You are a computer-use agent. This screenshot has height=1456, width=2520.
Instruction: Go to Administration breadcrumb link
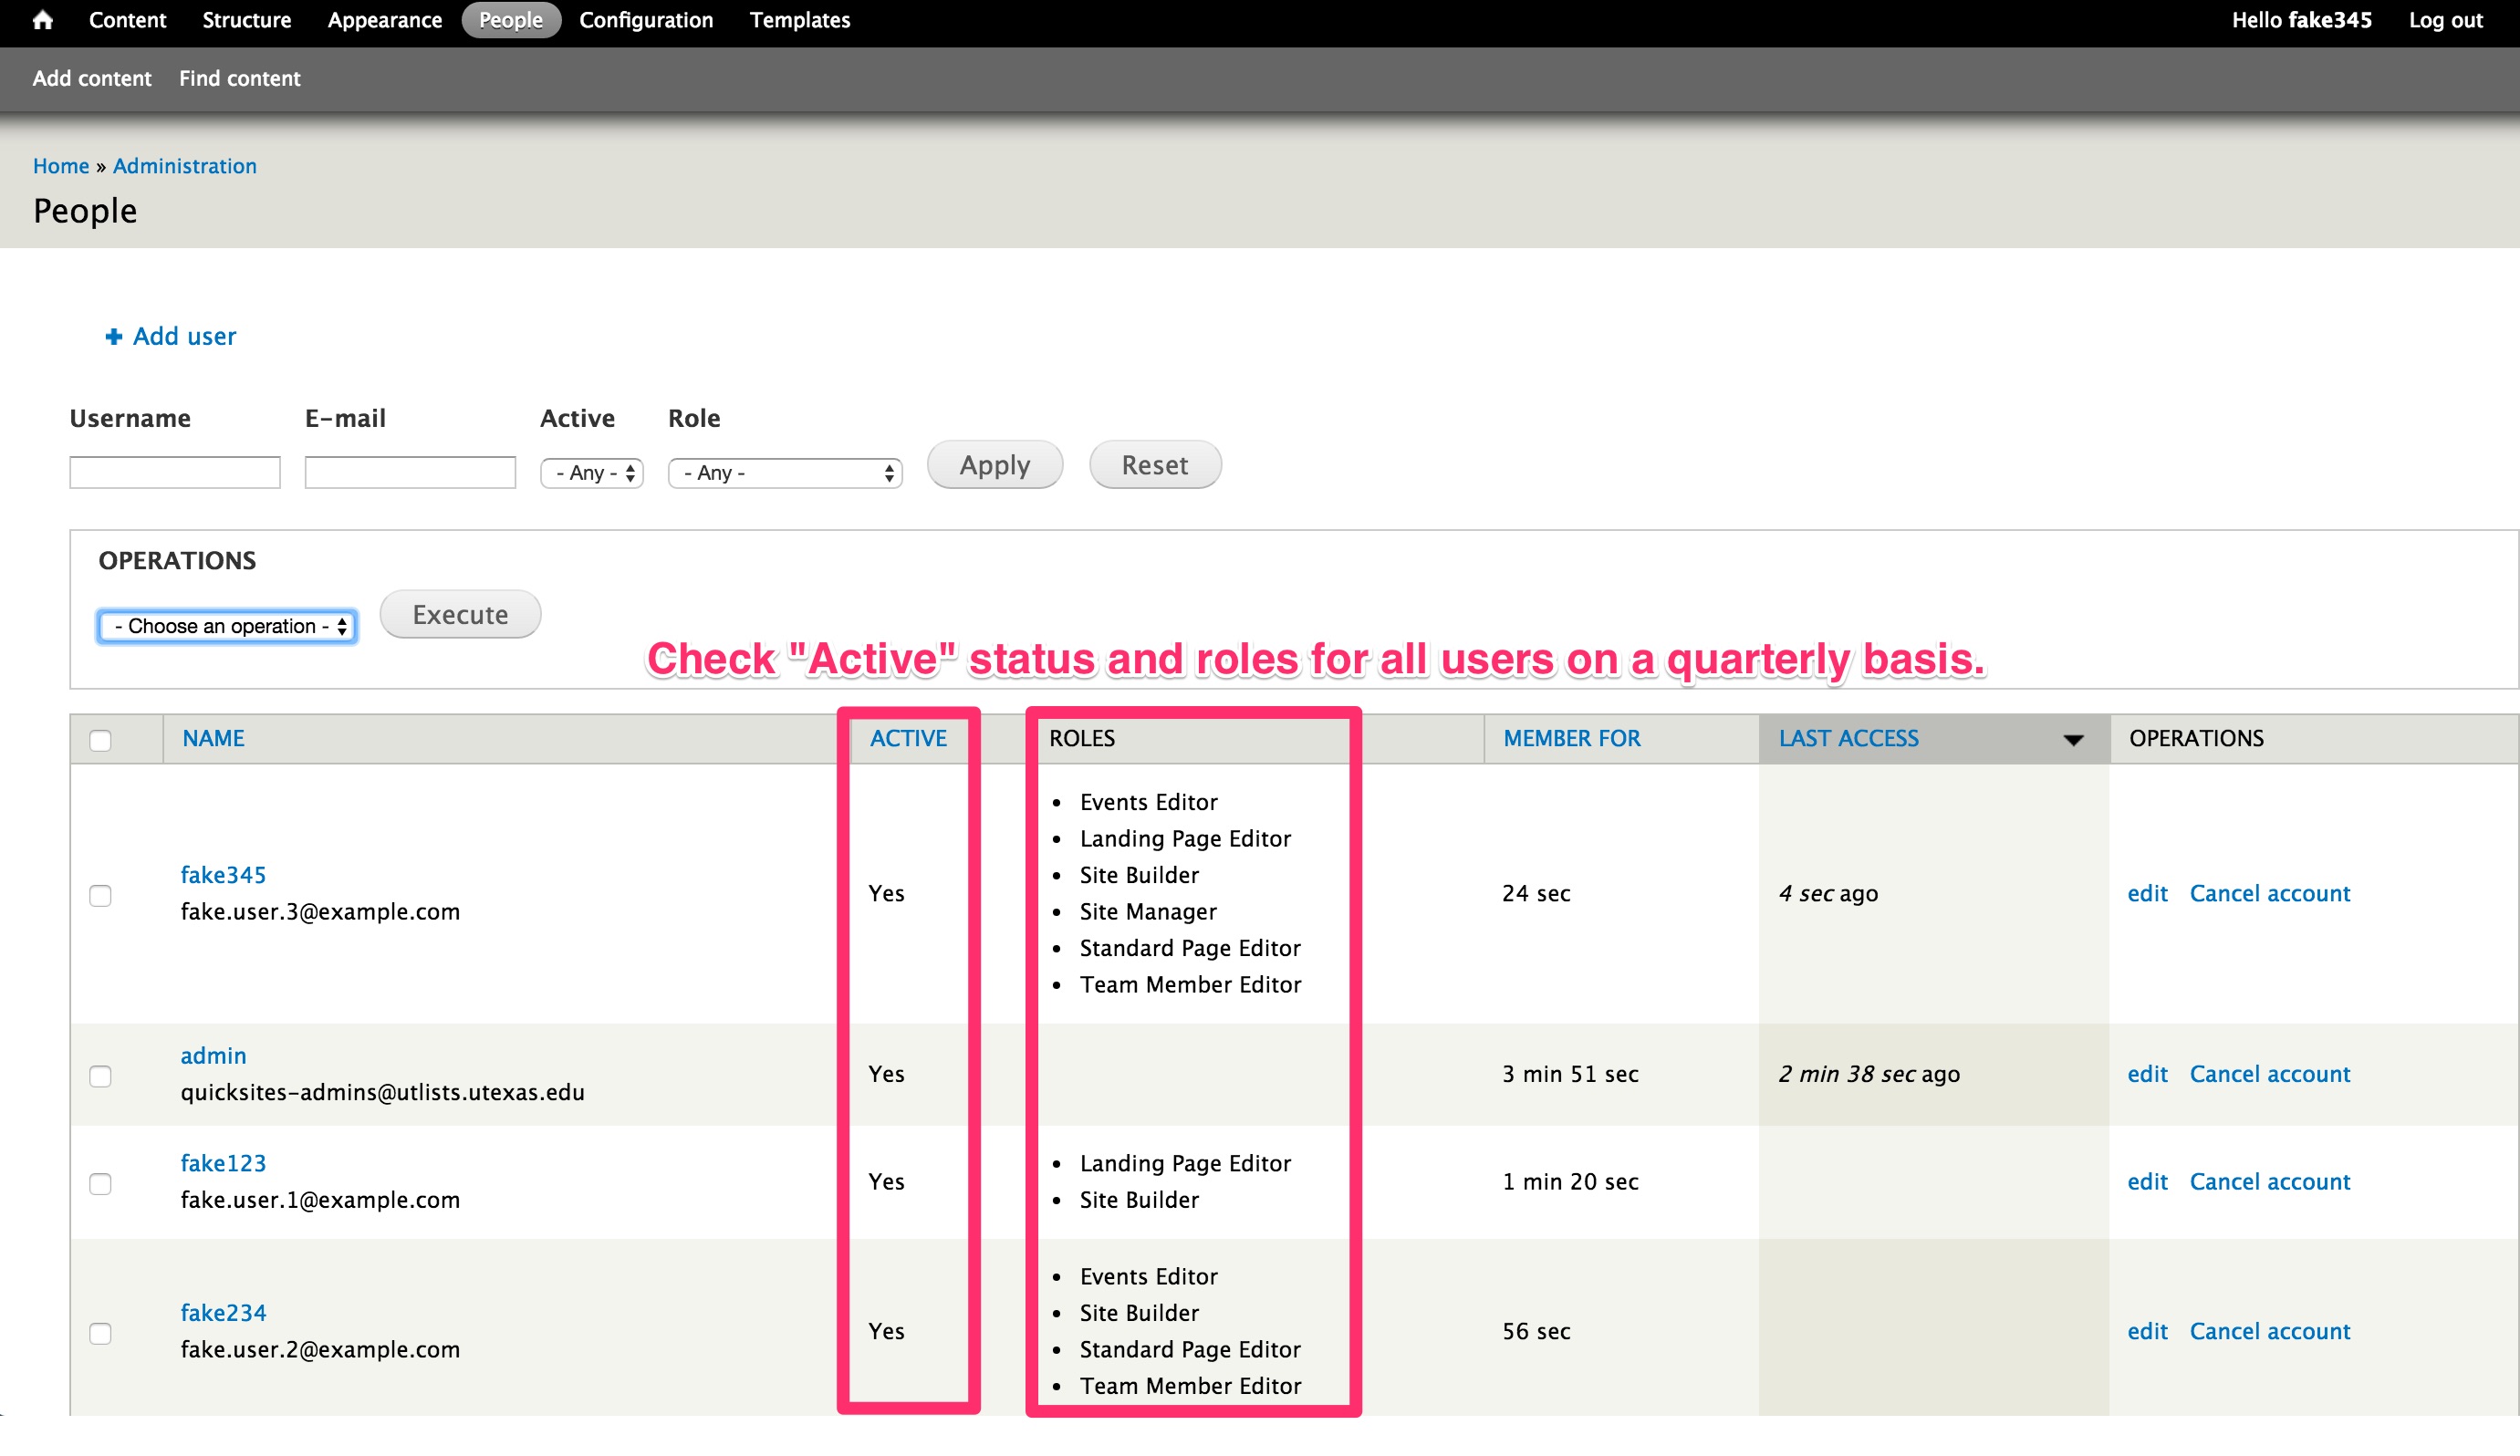(184, 166)
